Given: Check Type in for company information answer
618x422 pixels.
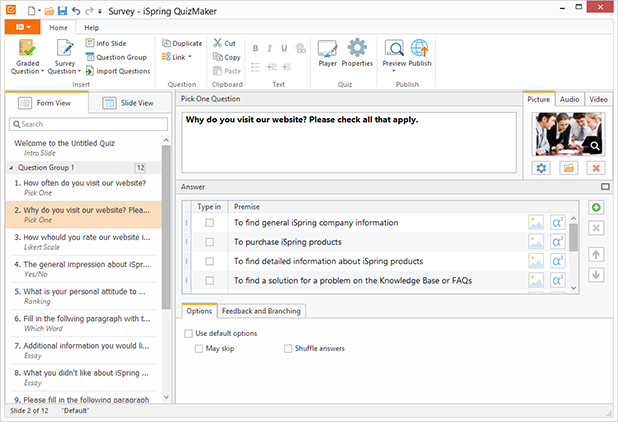Looking at the screenshot, I should tap(210, 223).
